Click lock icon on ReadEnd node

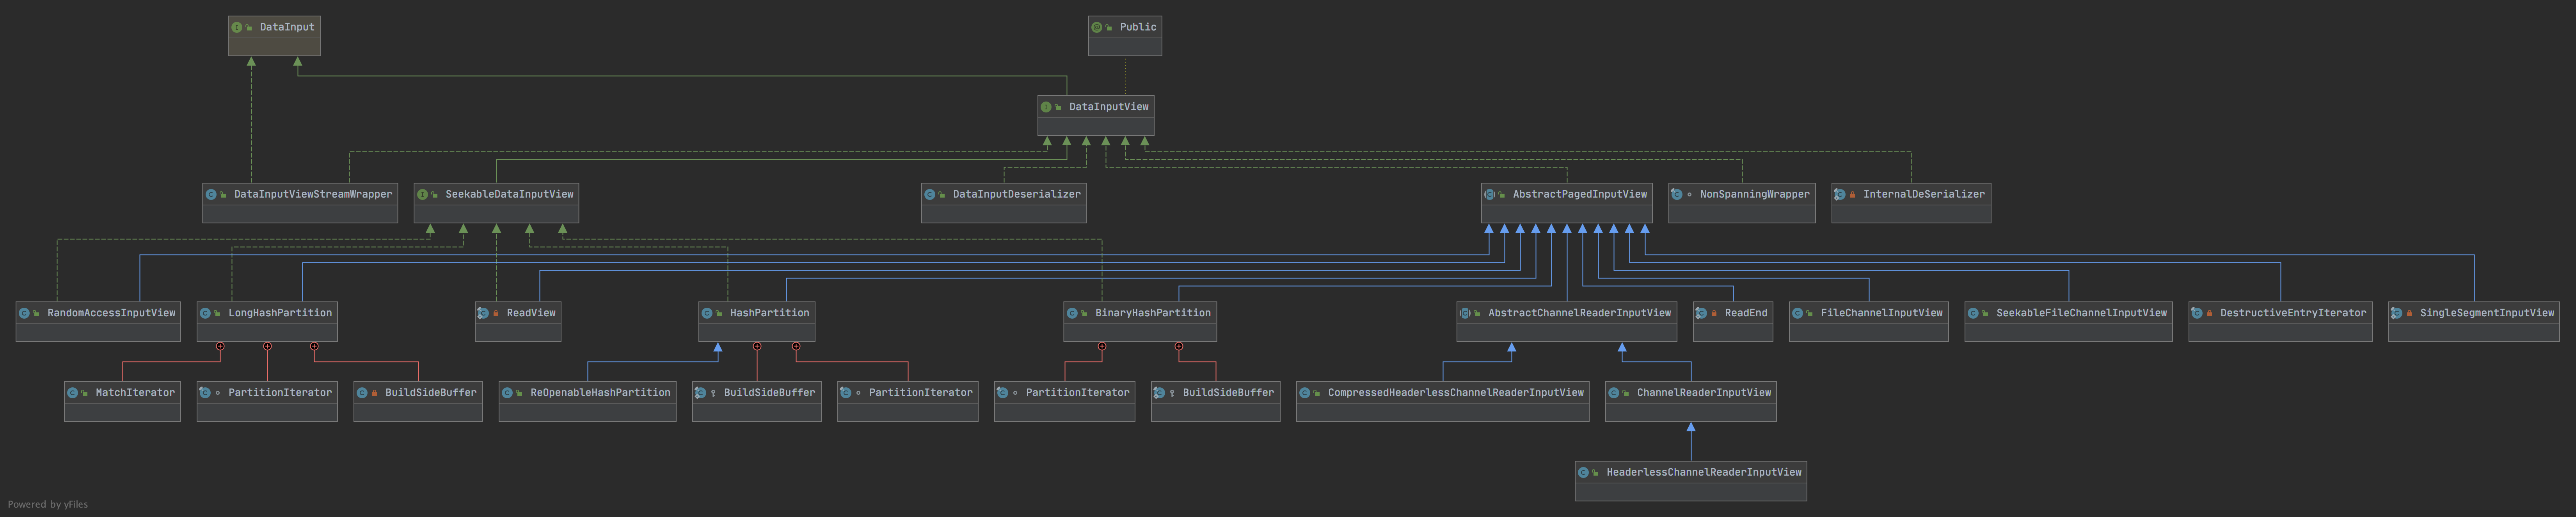[1714, 314]
